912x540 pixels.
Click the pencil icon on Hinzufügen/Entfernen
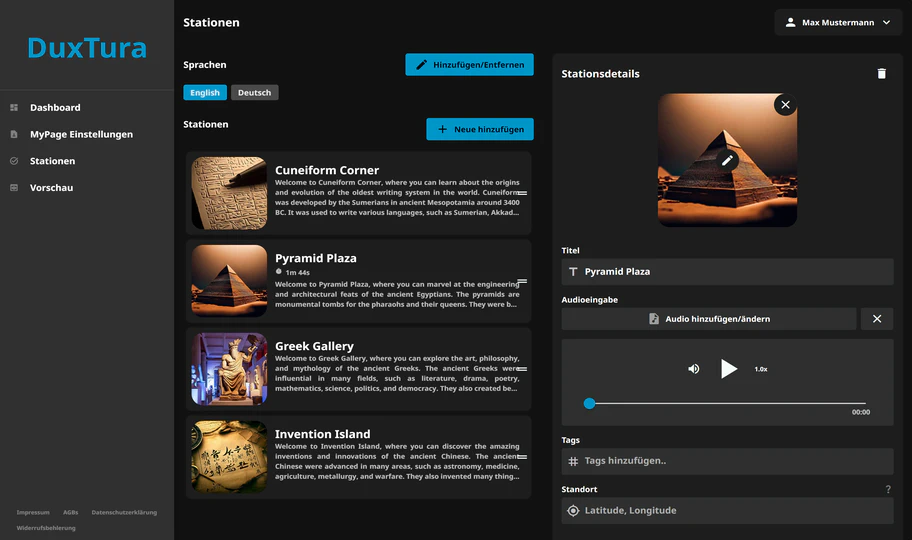[421, 65]
